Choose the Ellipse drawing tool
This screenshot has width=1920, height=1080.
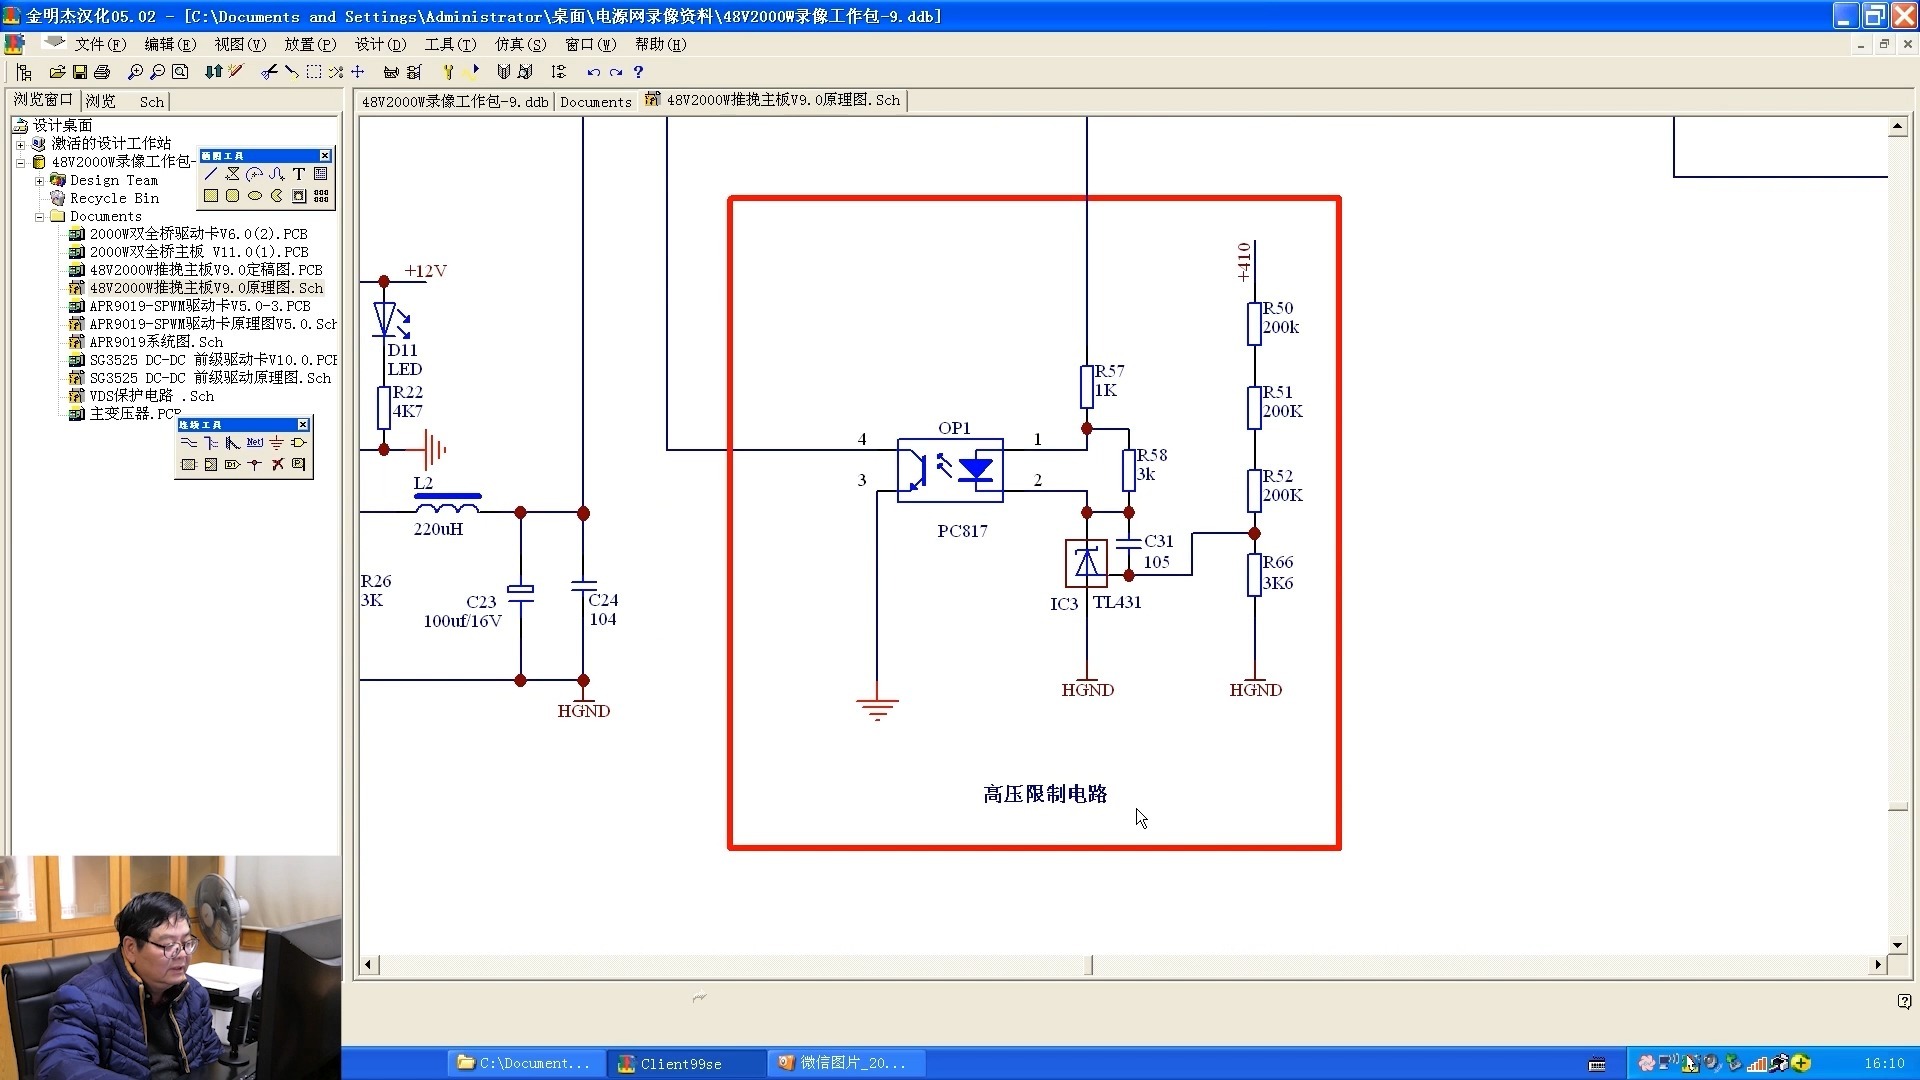tap(255, 196)
